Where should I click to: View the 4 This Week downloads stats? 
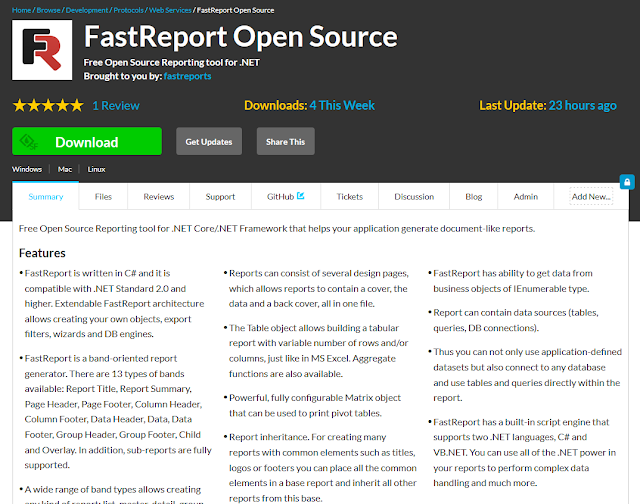(342, 105)
